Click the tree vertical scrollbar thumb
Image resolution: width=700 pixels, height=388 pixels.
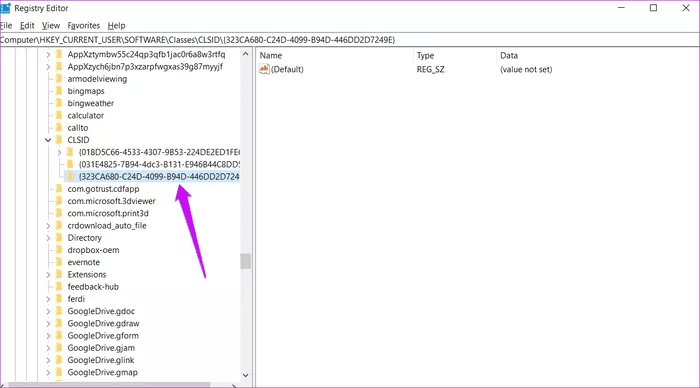[246, 261]
